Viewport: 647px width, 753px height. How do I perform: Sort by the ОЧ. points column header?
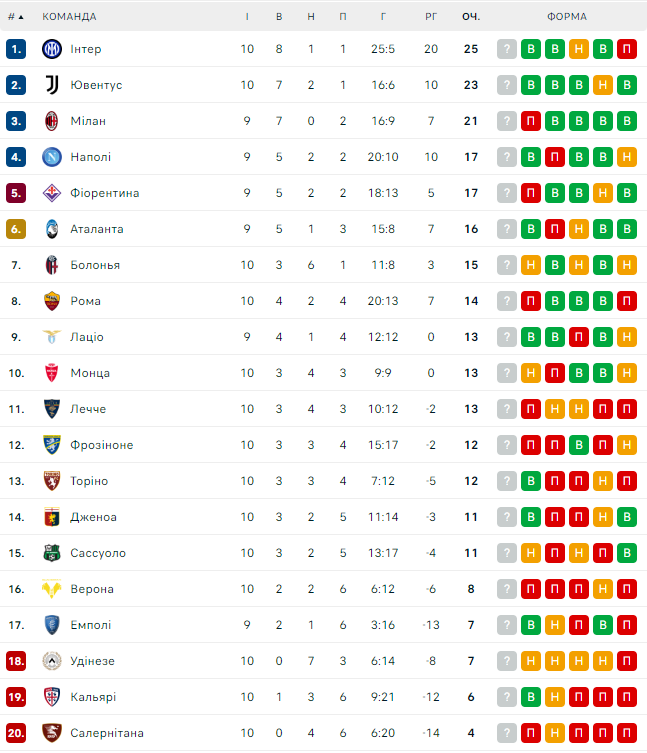pyautogui.click(x=471, y=17)
